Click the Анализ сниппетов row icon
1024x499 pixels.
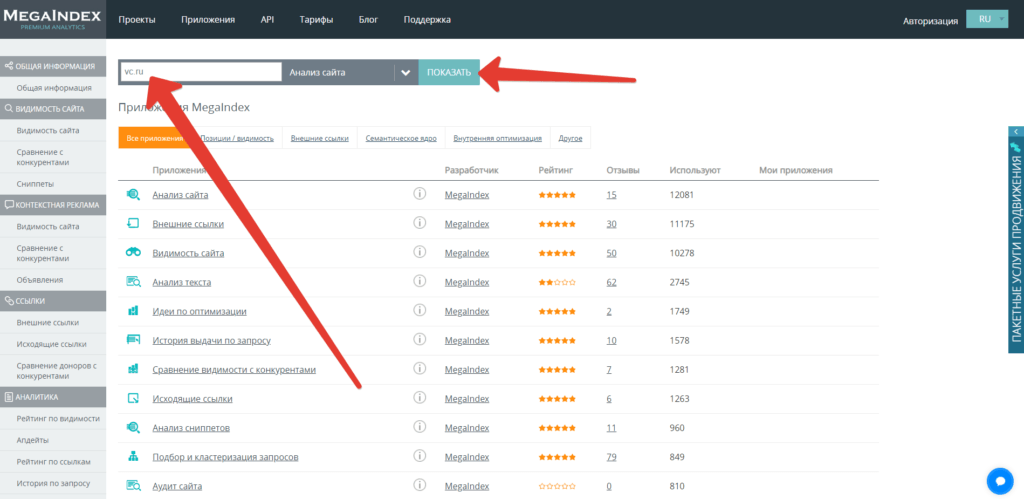(133, 428)
